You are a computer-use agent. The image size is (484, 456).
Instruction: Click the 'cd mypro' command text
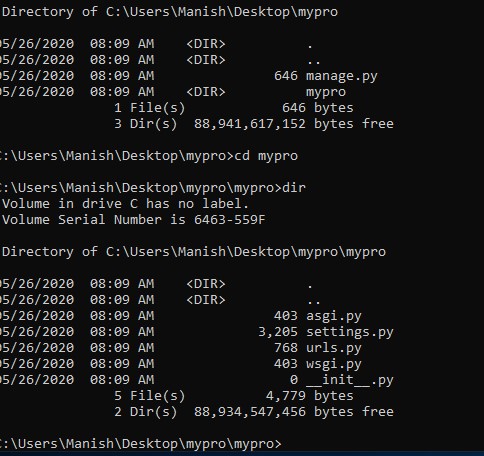266,156
